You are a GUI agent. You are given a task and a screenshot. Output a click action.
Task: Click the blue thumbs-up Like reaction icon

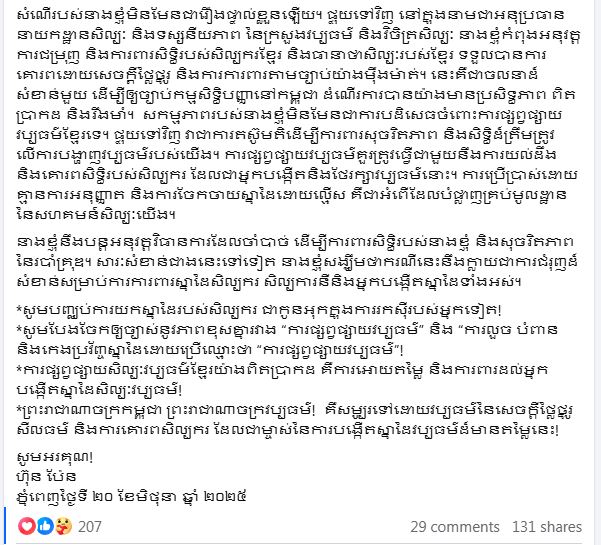[x=45, y=526]
